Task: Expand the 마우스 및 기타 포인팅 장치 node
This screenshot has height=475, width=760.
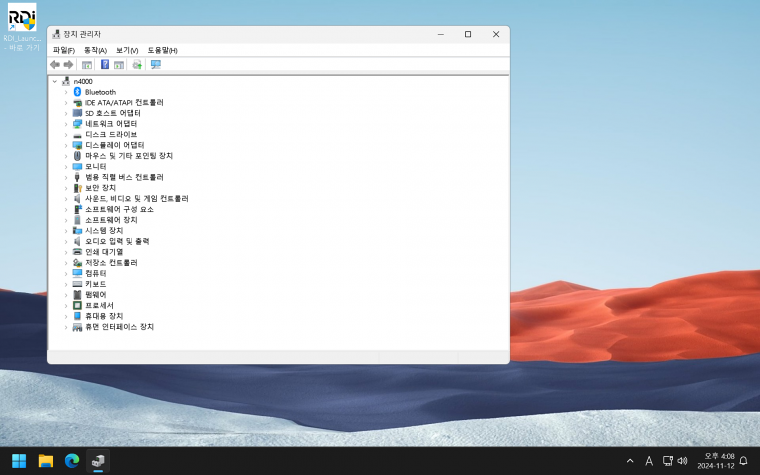Action: click(66, 156)
